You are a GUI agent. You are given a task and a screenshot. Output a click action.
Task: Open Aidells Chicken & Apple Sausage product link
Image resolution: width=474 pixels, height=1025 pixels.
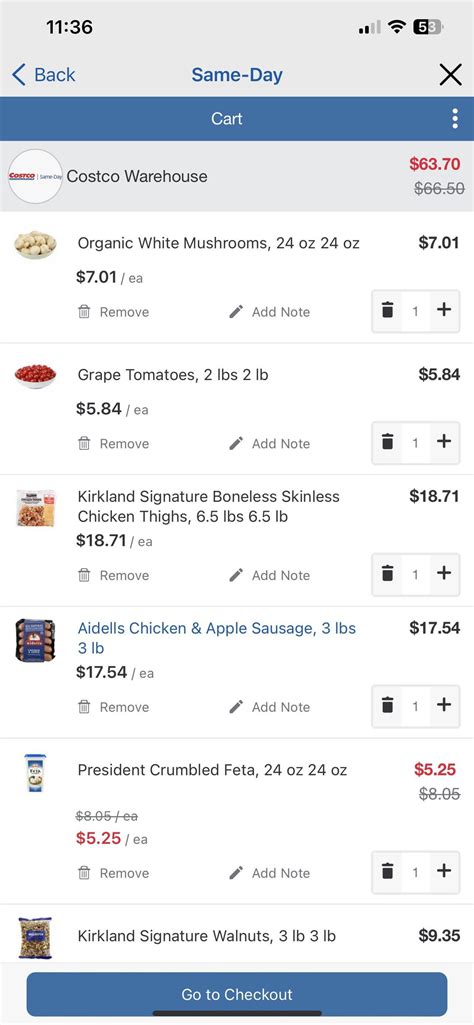[216, 638]
